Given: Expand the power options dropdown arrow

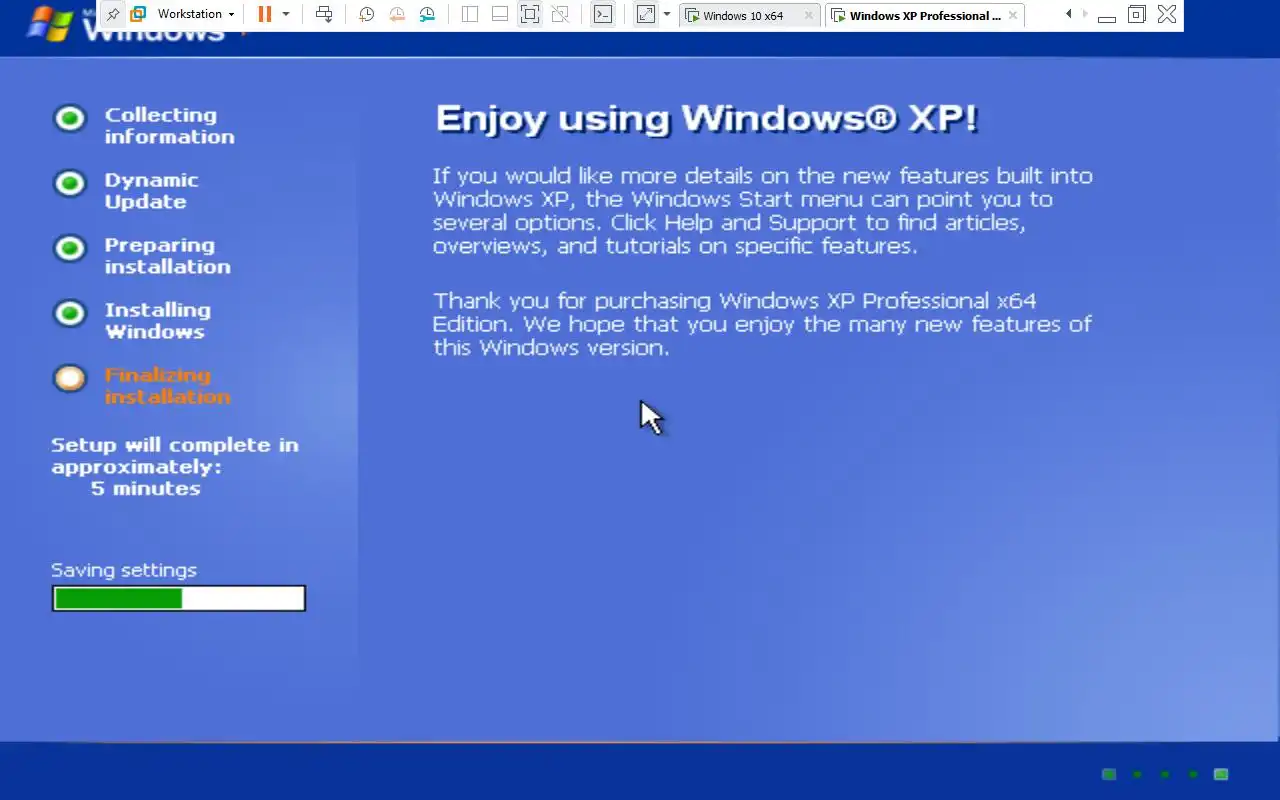Looking at the screenshot, I should click(x=286, y=14).
